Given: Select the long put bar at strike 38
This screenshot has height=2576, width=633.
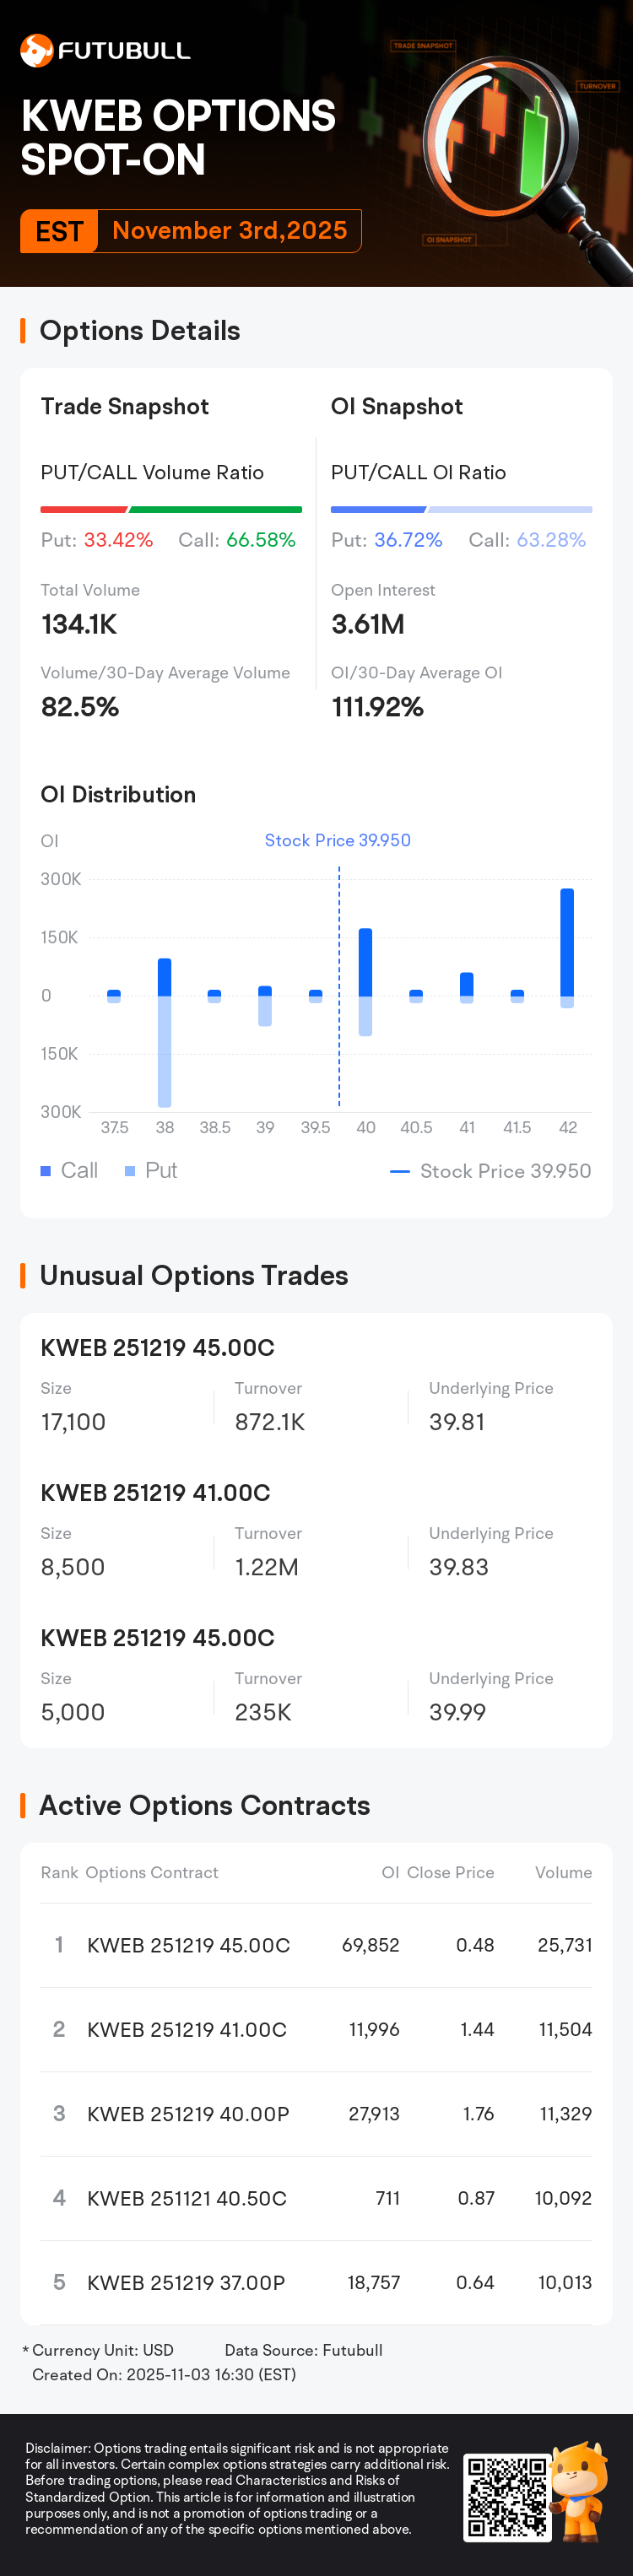Looking at the screenshot, I should point(165,1050).
